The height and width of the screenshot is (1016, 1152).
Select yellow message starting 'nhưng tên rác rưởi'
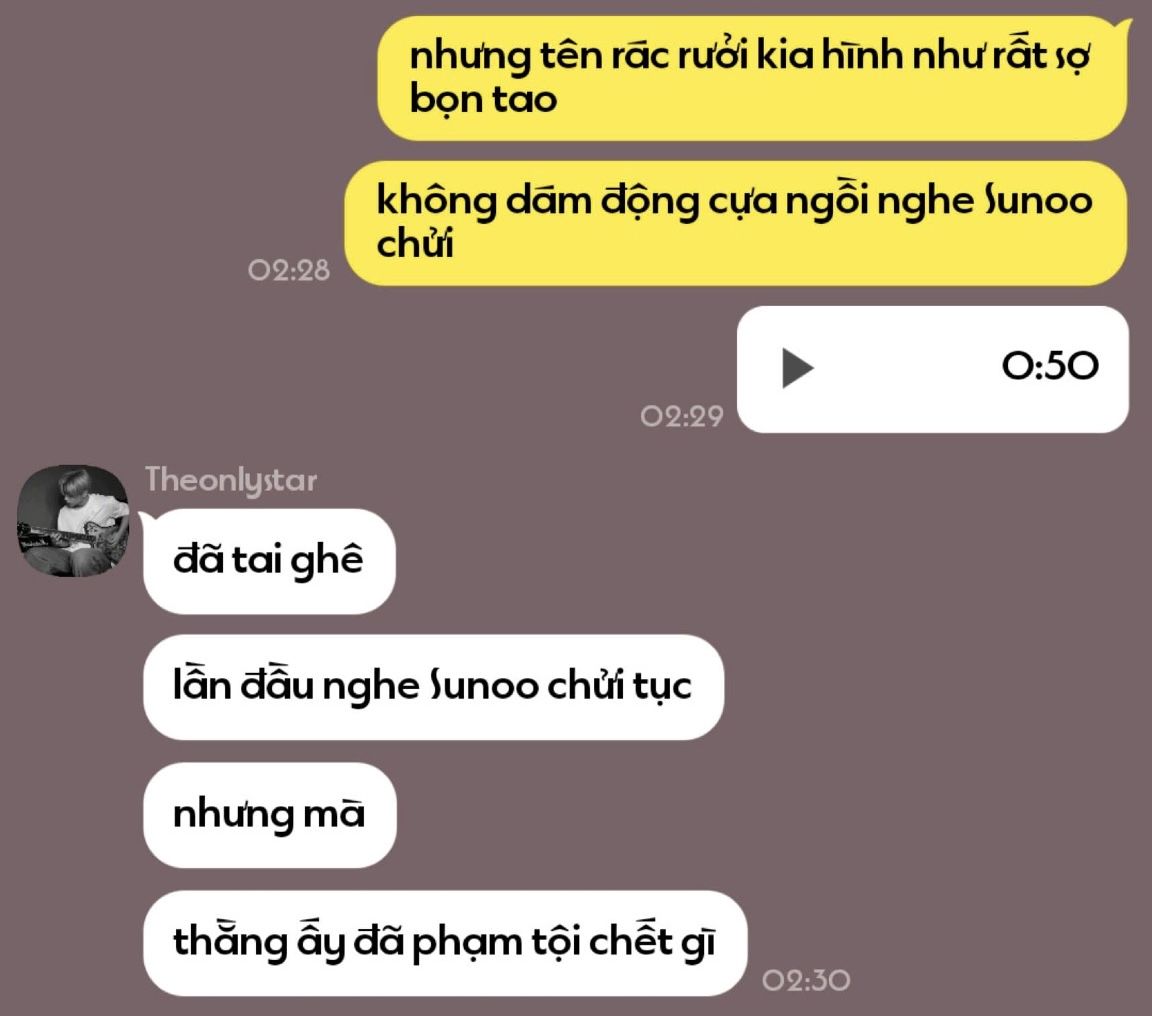click(752, 78)
